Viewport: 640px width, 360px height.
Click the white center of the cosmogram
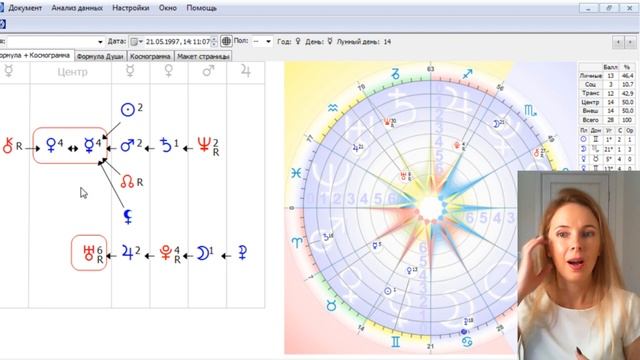pos(431,208)
